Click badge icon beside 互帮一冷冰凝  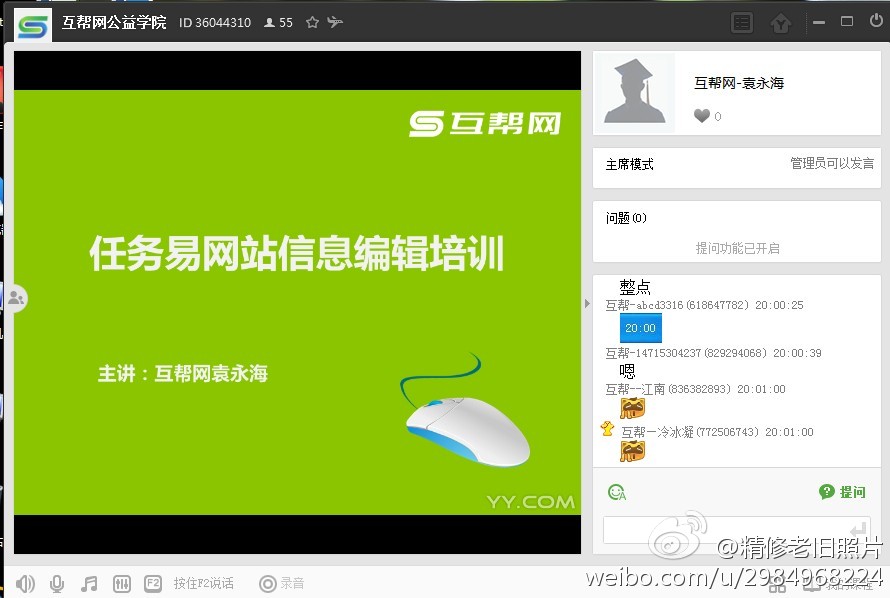tap(607, 429)
